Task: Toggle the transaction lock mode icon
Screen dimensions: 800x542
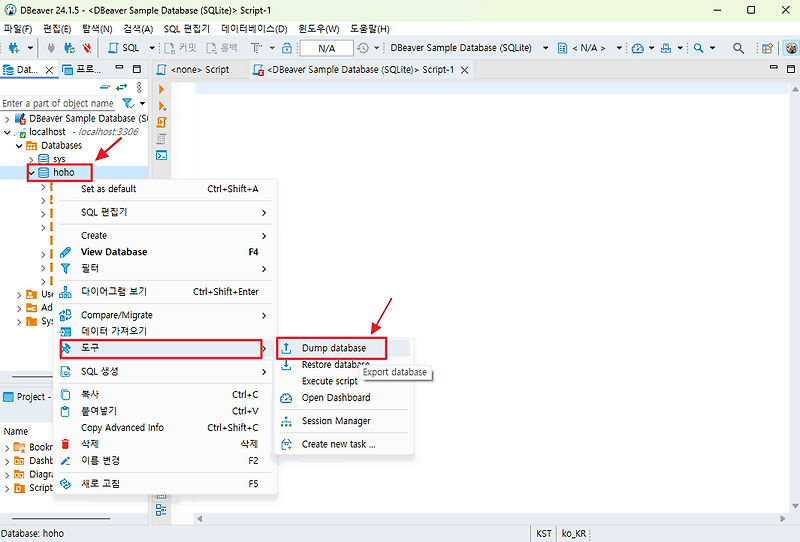Action: (287, 48)
